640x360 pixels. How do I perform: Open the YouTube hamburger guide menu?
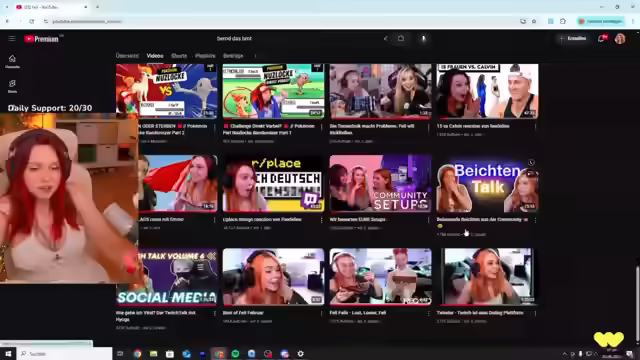pyautogui.click(x=12, y=38)
